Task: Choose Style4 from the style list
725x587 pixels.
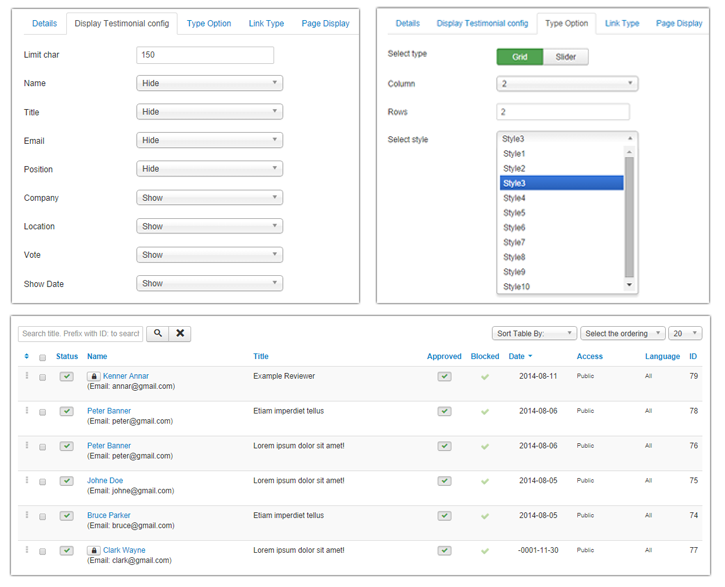Action: pyautogui.click(x=561, y=198)
